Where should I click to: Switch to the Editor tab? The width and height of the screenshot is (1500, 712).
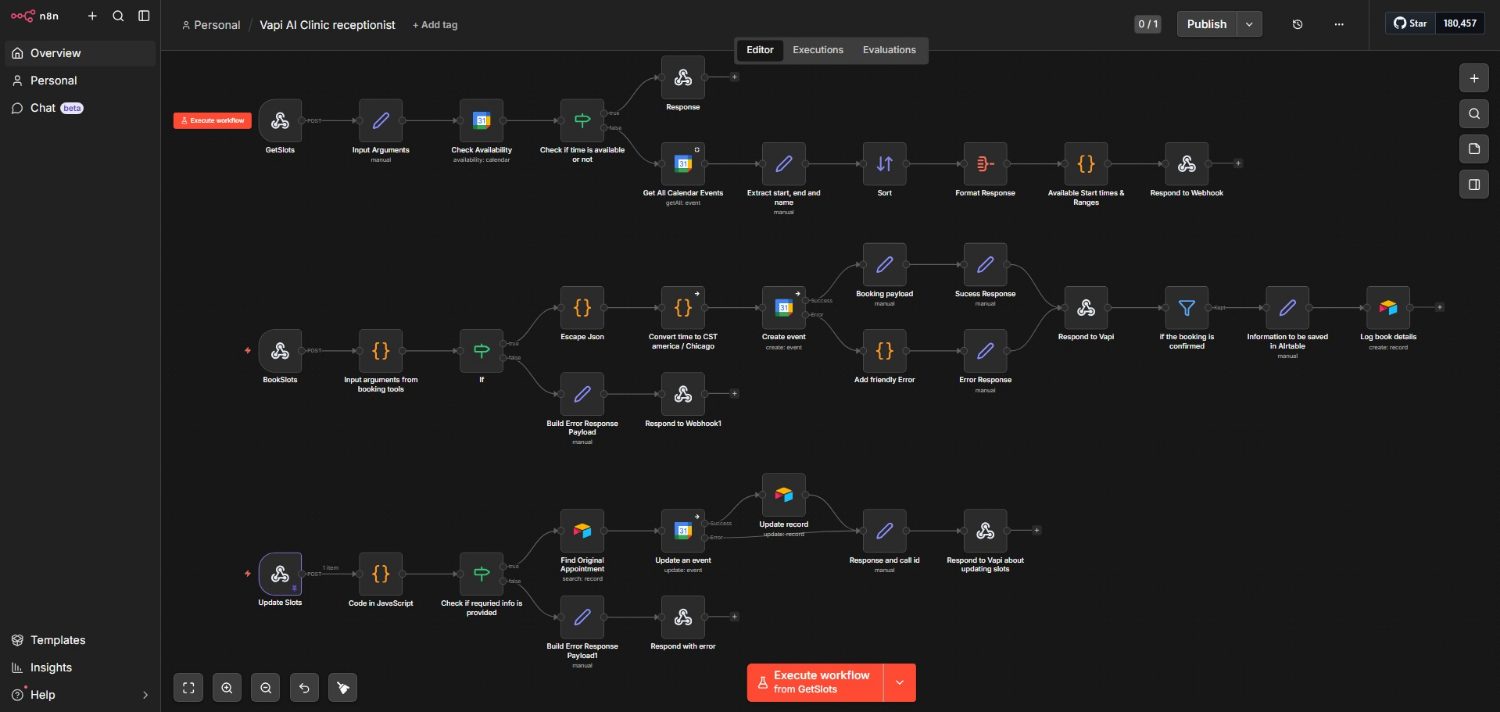[x=760, y=50]
